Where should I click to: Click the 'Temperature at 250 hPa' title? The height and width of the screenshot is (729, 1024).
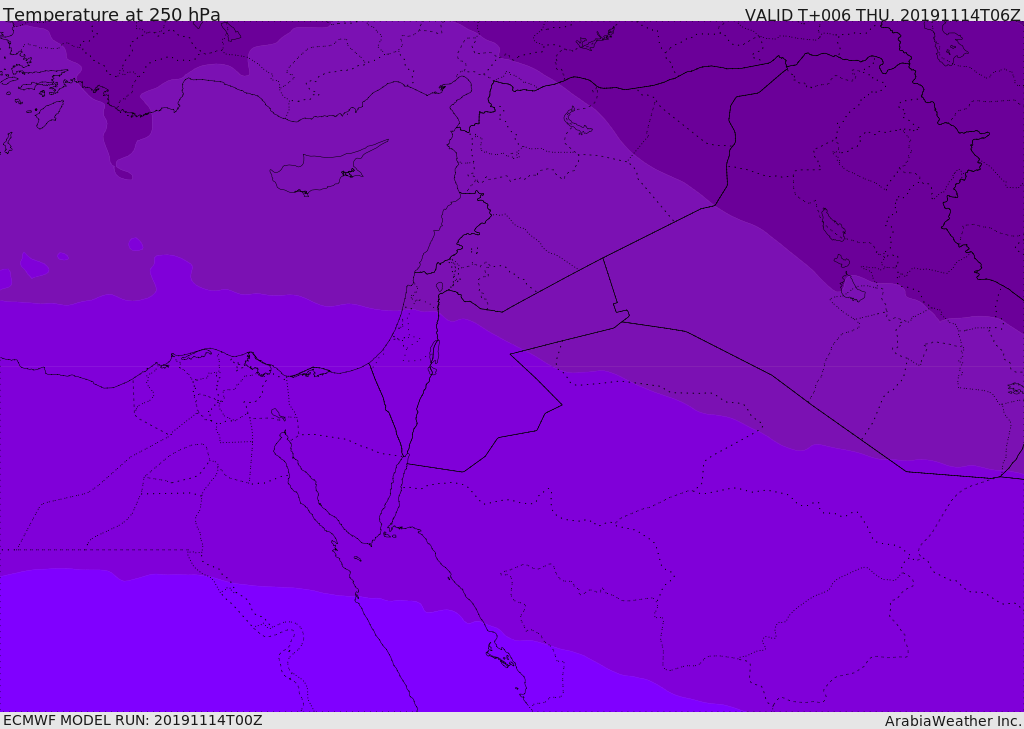112,14
